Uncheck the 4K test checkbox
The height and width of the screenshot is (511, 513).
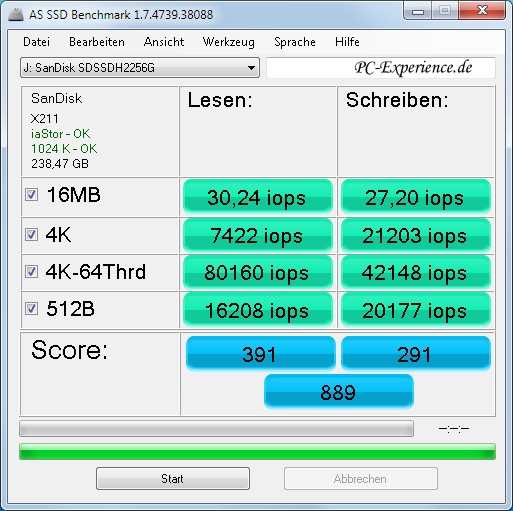31,235
